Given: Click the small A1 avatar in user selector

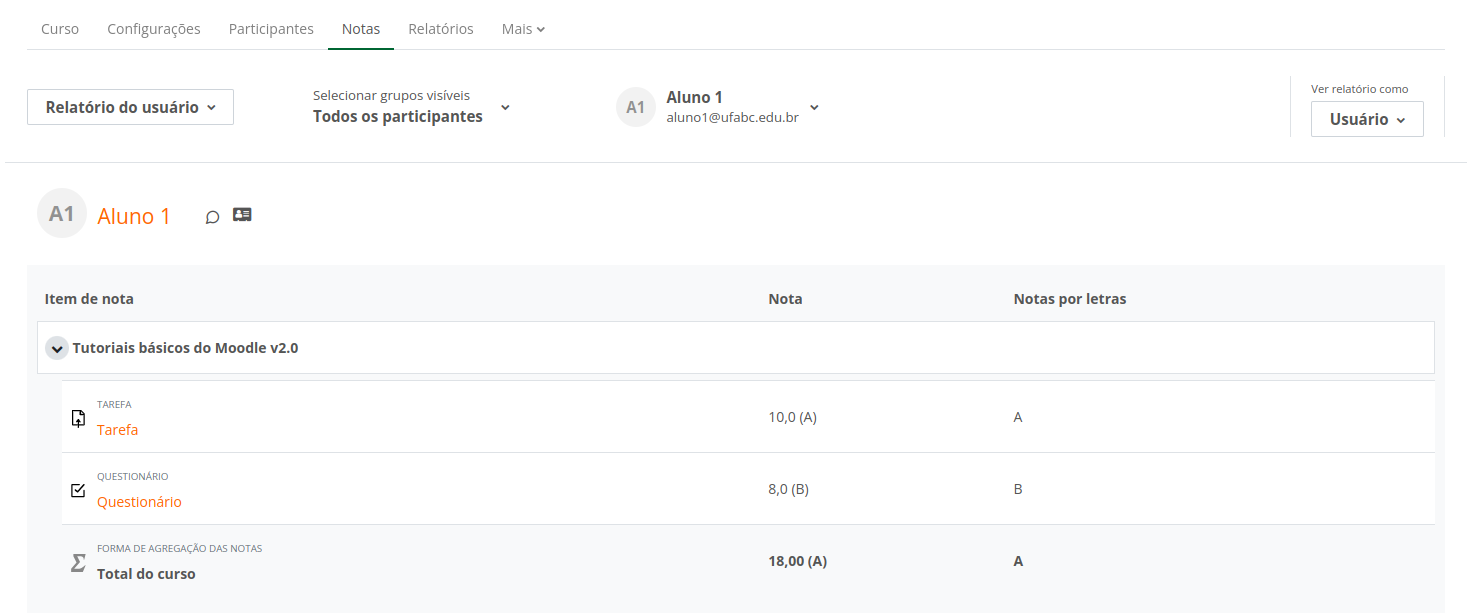Looking at the screenshot, I should click(x=636, y=107).
